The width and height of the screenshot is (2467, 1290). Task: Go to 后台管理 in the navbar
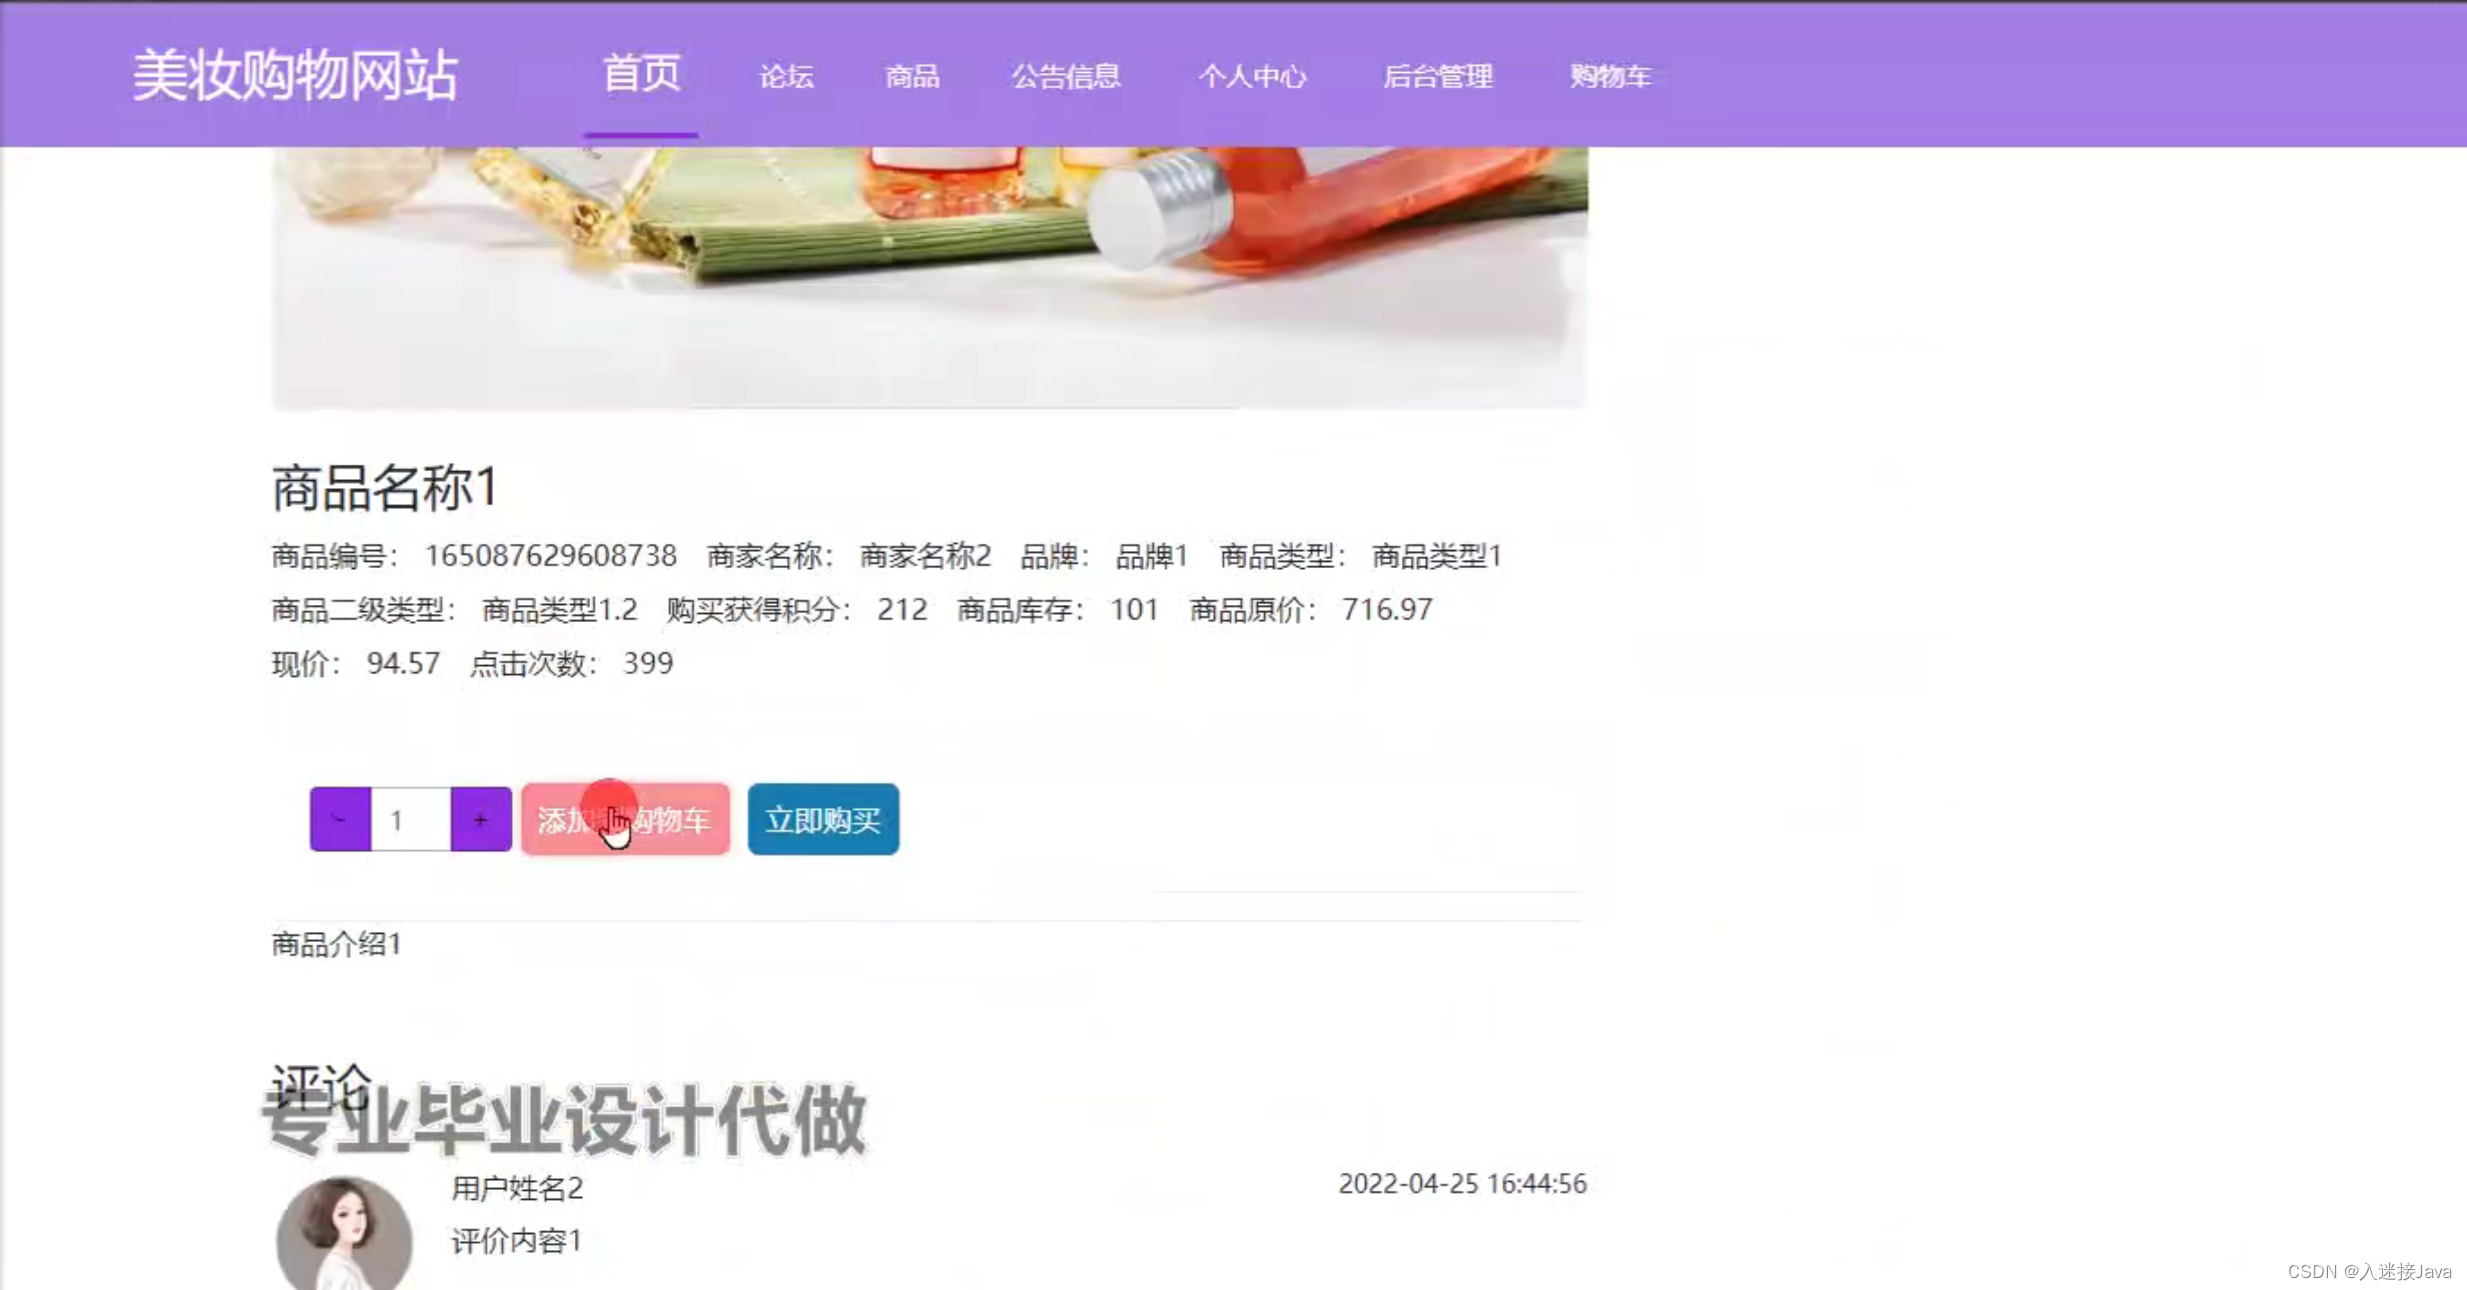(x=1437, y=76)
